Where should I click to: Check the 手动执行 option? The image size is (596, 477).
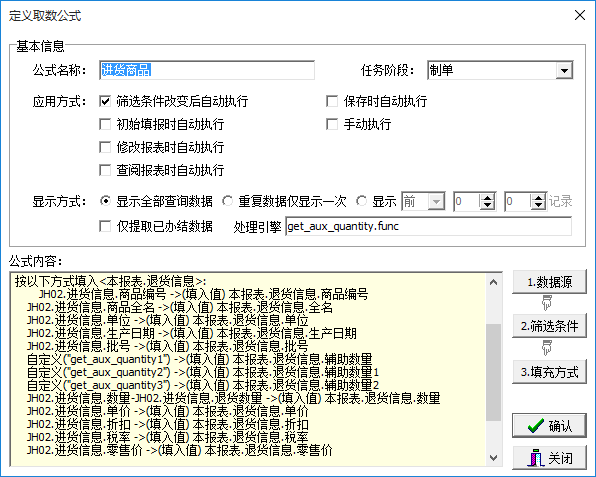coord(332,124)
